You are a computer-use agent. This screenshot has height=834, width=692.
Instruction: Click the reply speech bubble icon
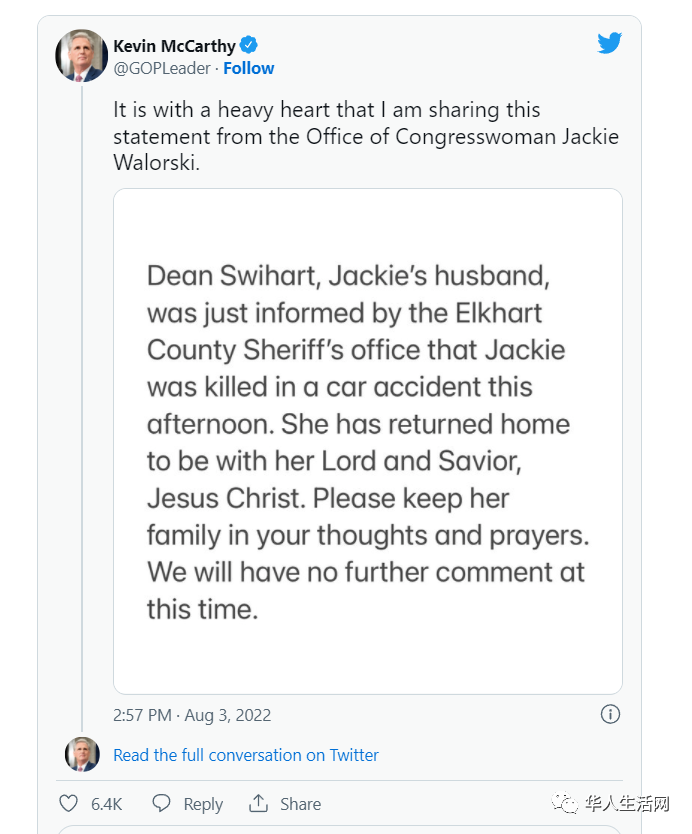(x=161, y=803)
